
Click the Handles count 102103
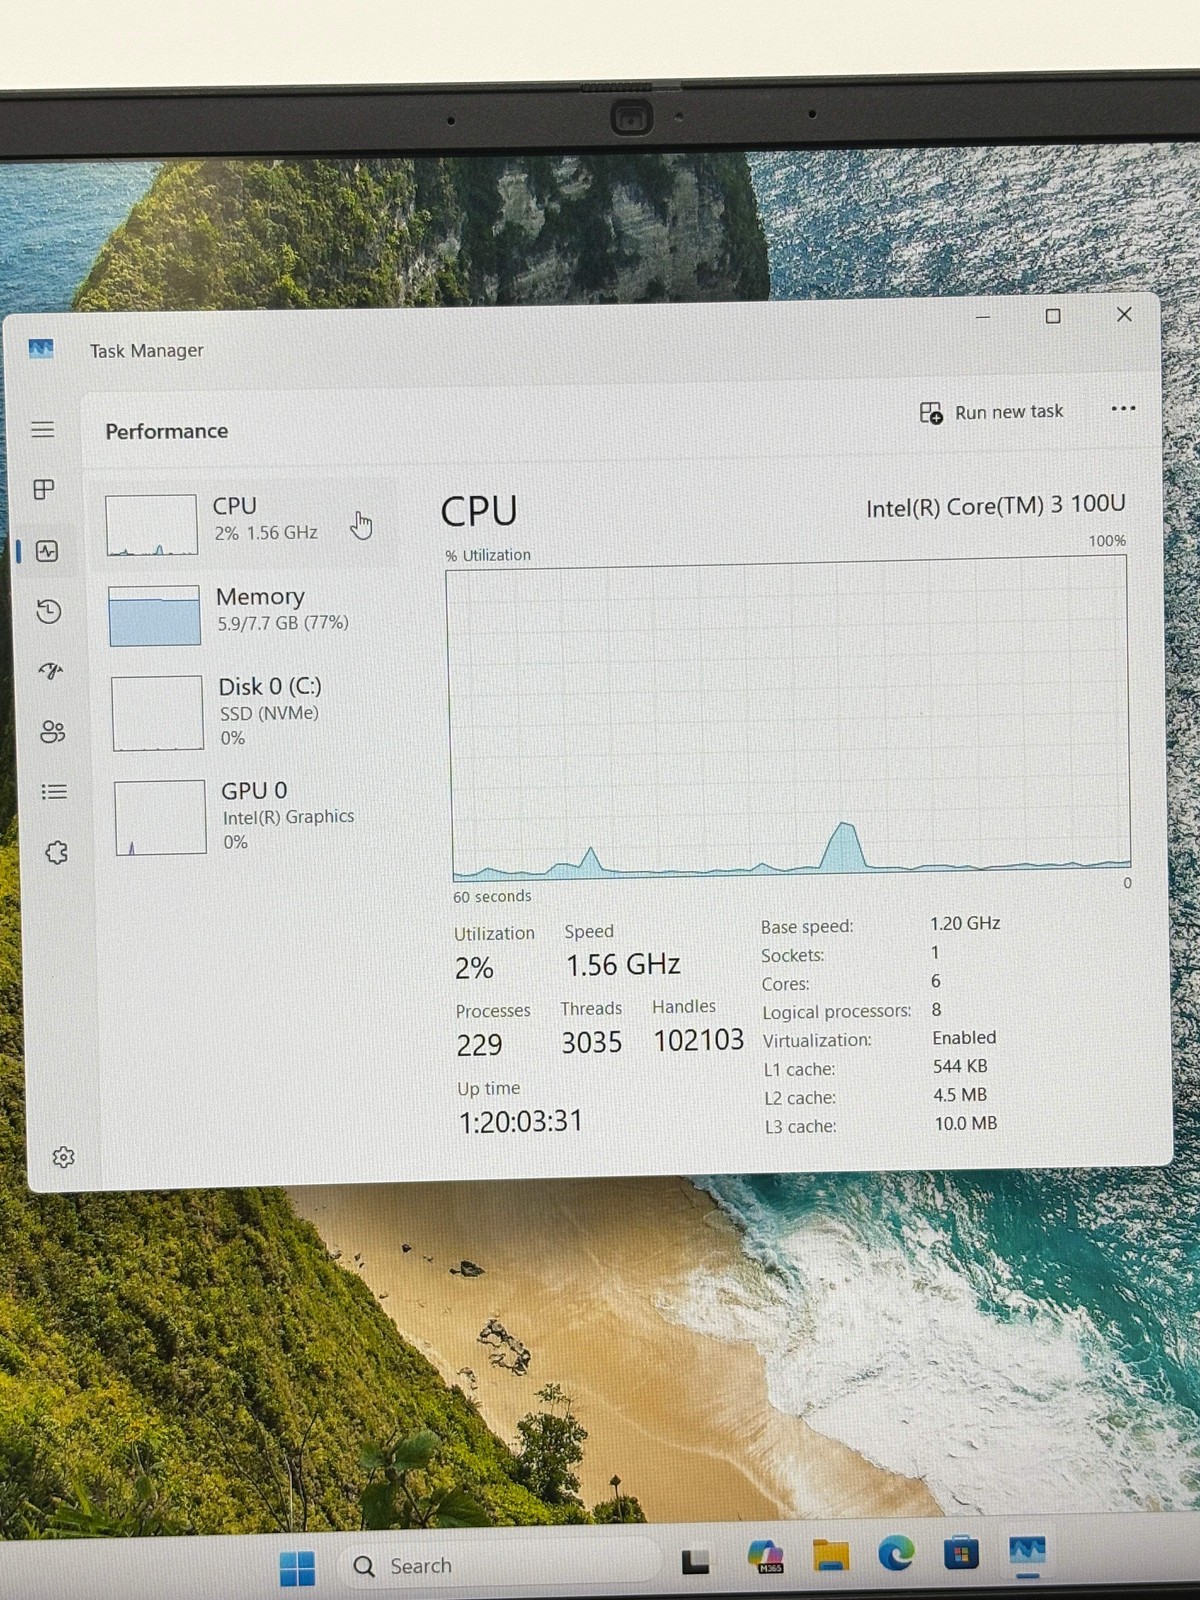click(x=698, y=1040)
